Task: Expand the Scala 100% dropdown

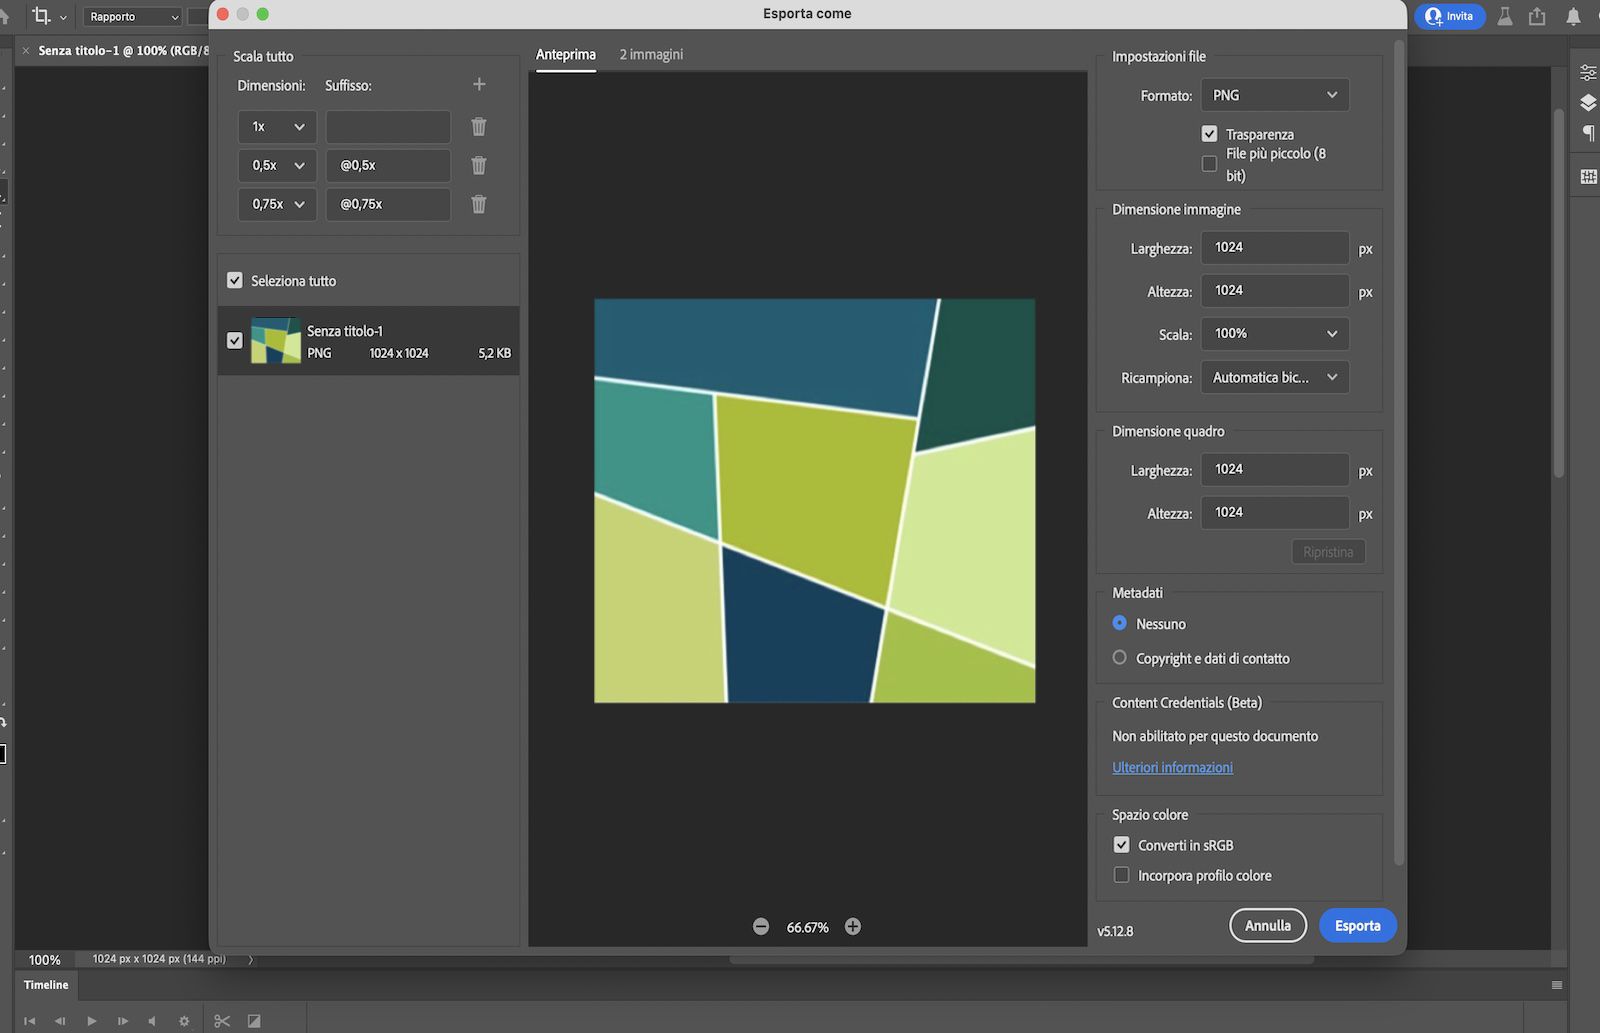Action: [1274, 334]
